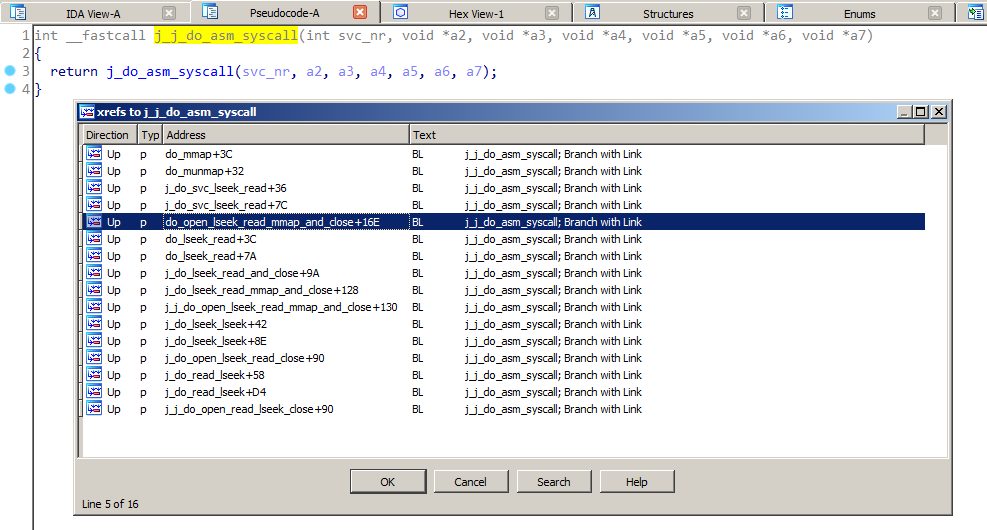This screenshot has width=987, height=530.
Task: Click the a7 argument on line 3
Action: pos(474,72)
